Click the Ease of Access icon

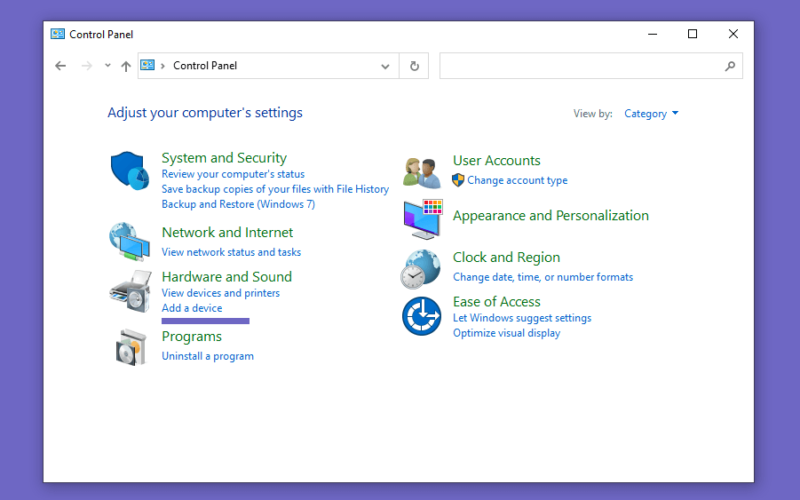coord(421,316)
